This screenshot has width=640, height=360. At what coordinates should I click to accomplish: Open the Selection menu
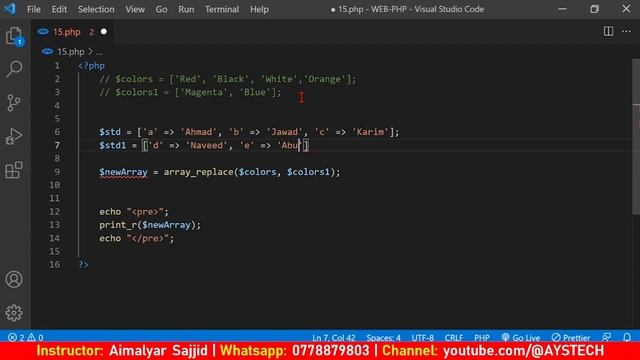pyautogui.click(x=96, y=9)
